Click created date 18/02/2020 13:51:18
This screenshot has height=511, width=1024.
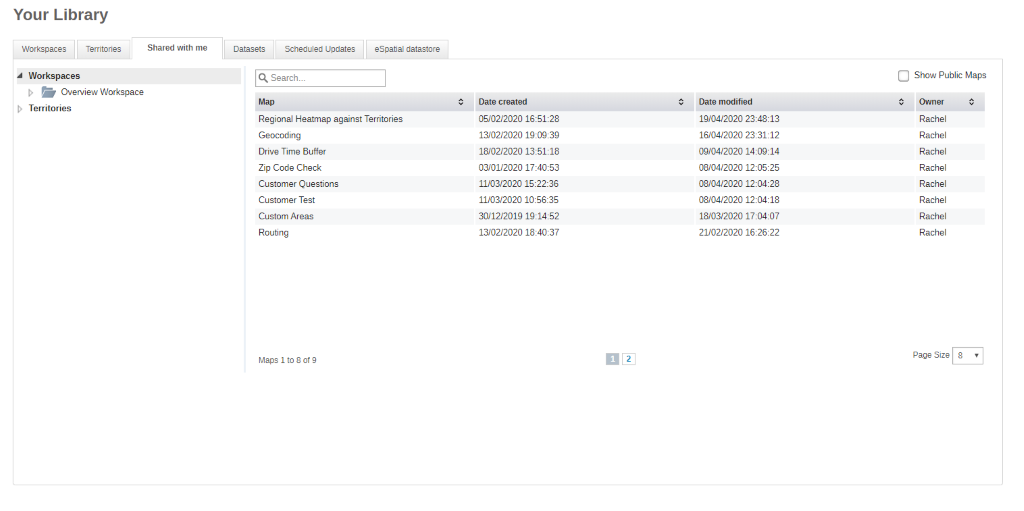click(x=519, y=152)
